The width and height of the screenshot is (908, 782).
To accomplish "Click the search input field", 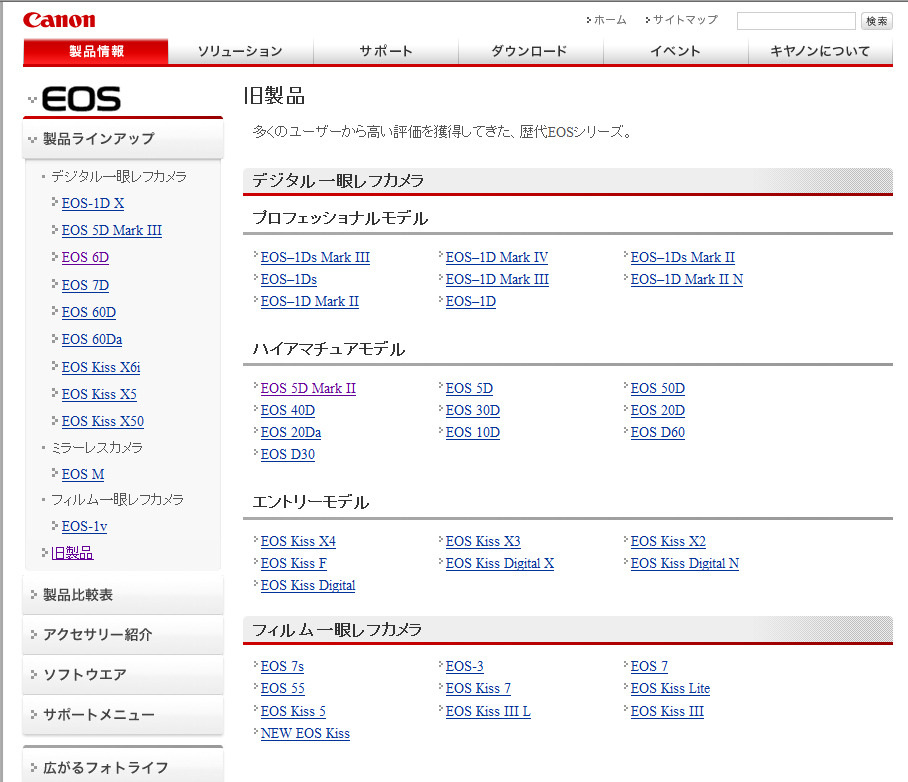I will (795, 21).
